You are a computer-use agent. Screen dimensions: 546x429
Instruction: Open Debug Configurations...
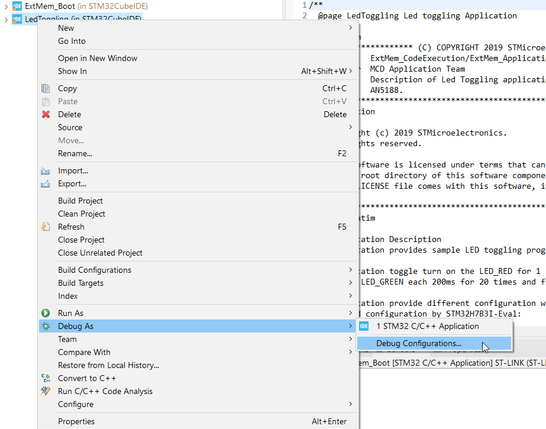click(434, 343)
